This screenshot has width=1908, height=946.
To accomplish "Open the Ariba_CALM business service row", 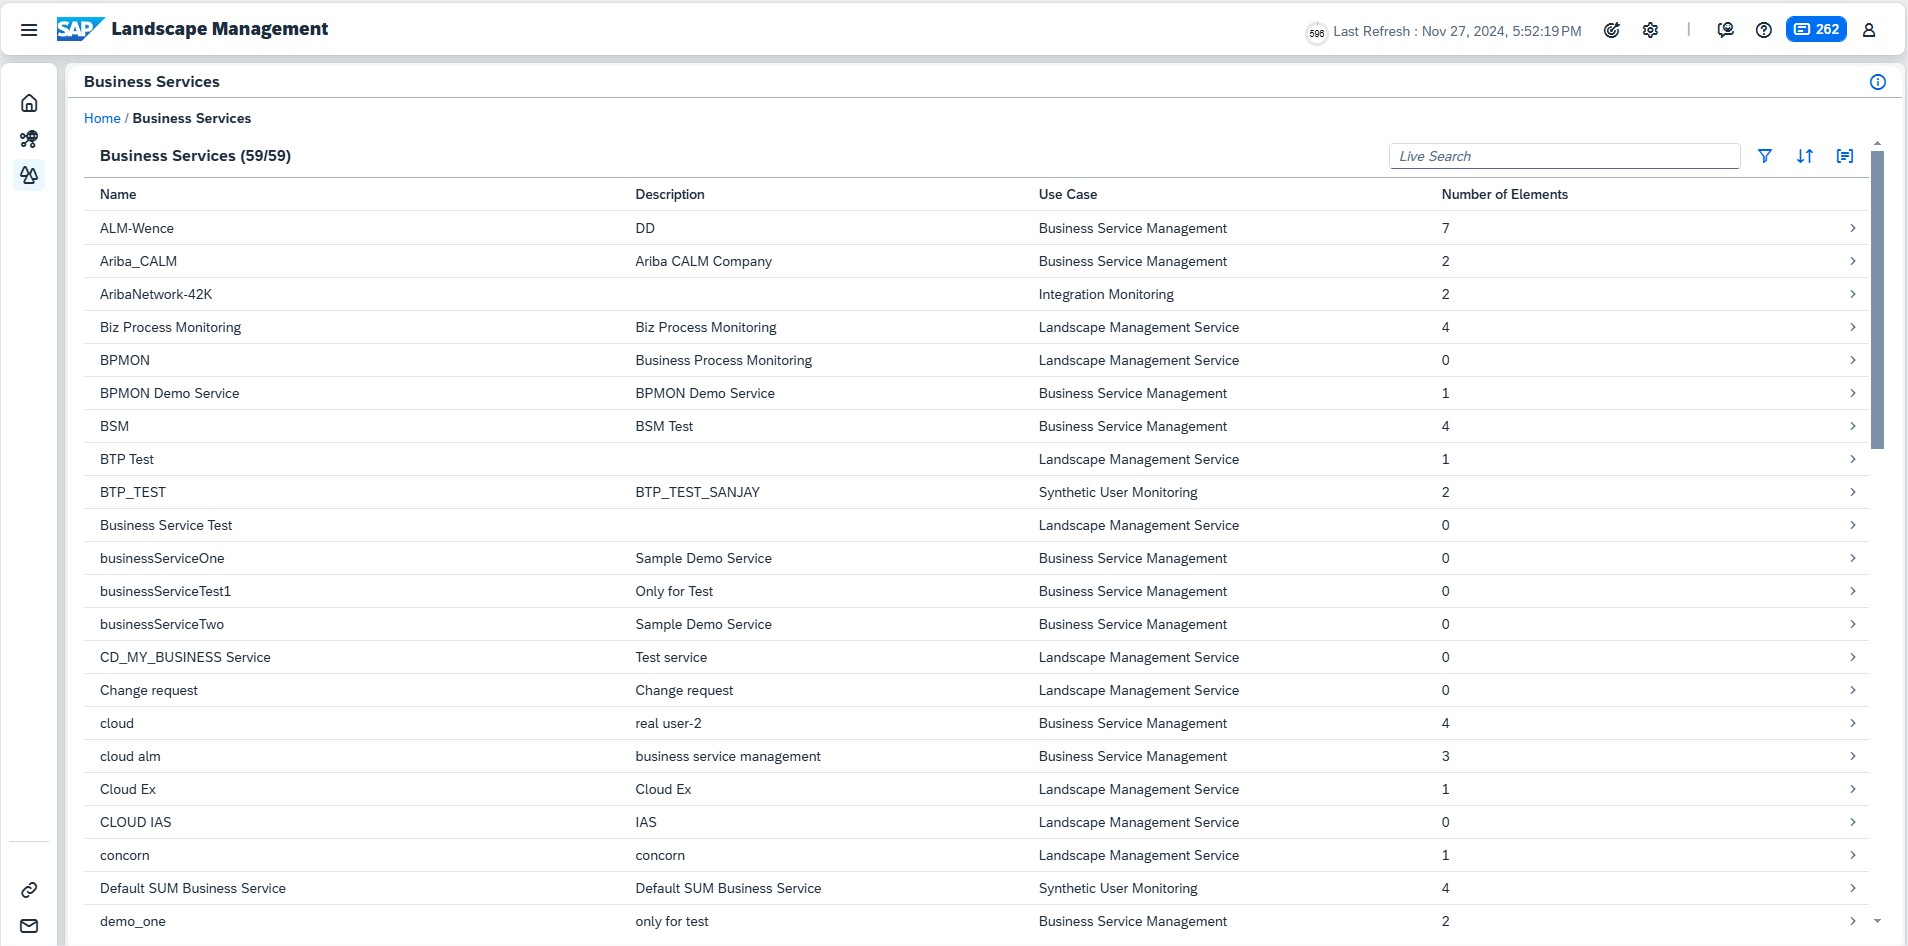I will point(138,261).
